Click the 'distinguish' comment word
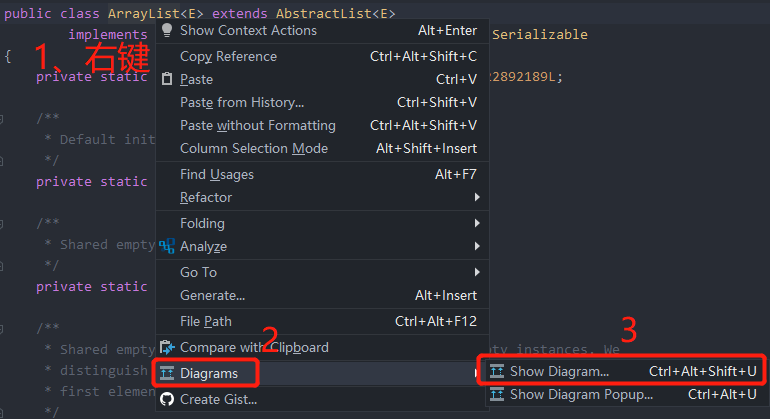This screenshot has height=419, width=770. tap(104, 370)
